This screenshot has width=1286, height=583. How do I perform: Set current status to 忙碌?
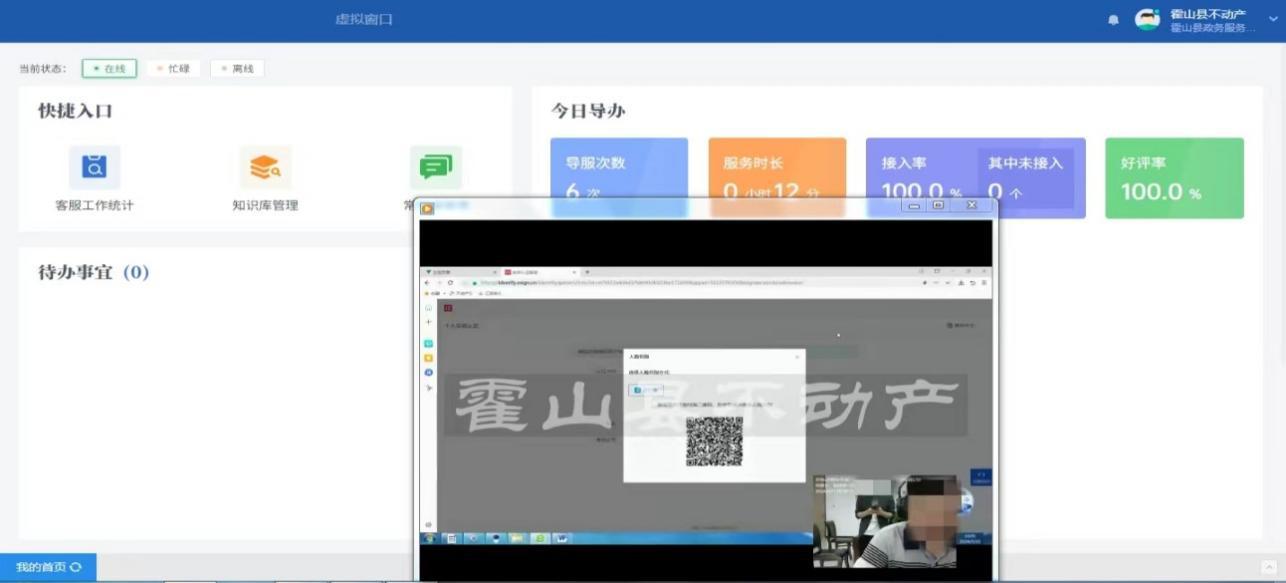click(173, 69)
